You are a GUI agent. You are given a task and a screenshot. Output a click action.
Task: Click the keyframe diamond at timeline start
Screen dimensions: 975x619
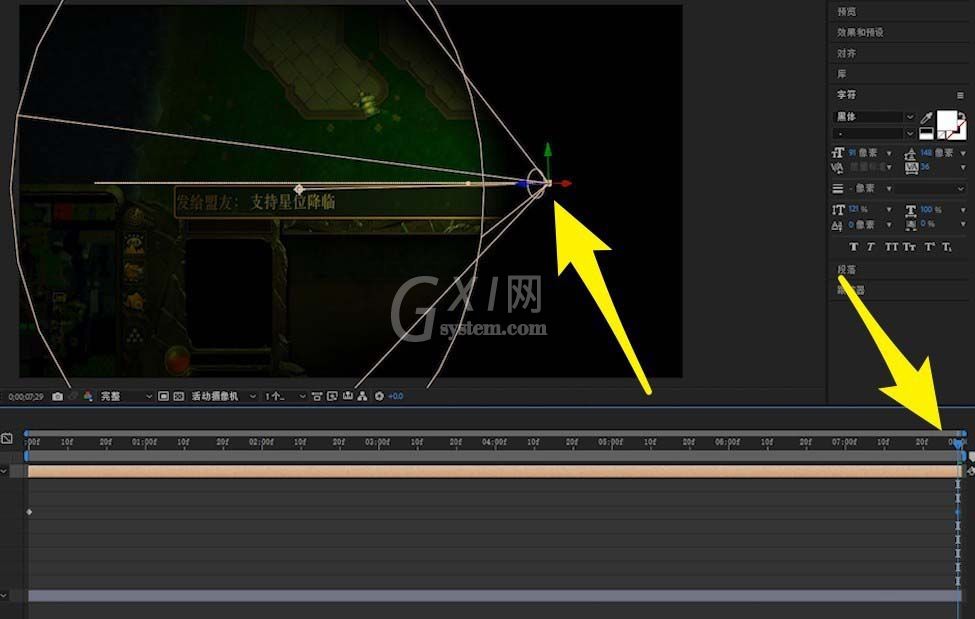[29, 512]
